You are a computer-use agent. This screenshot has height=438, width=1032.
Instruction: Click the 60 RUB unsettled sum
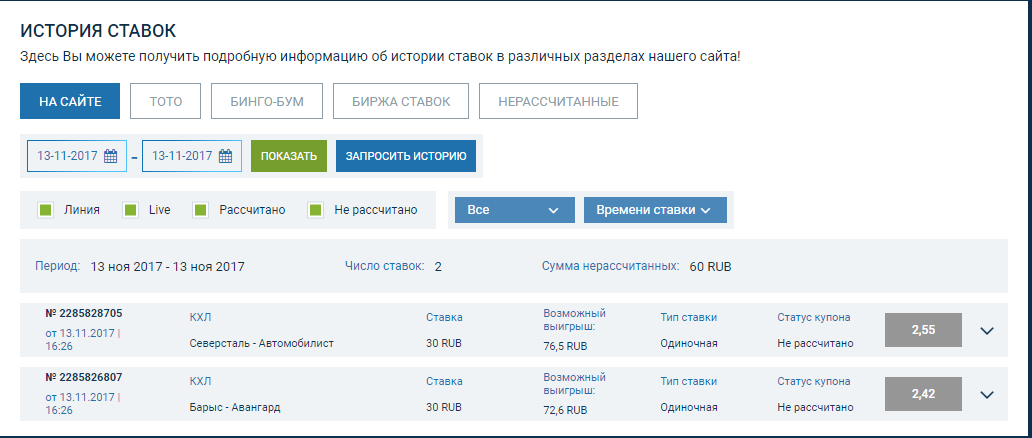[710, 267]
